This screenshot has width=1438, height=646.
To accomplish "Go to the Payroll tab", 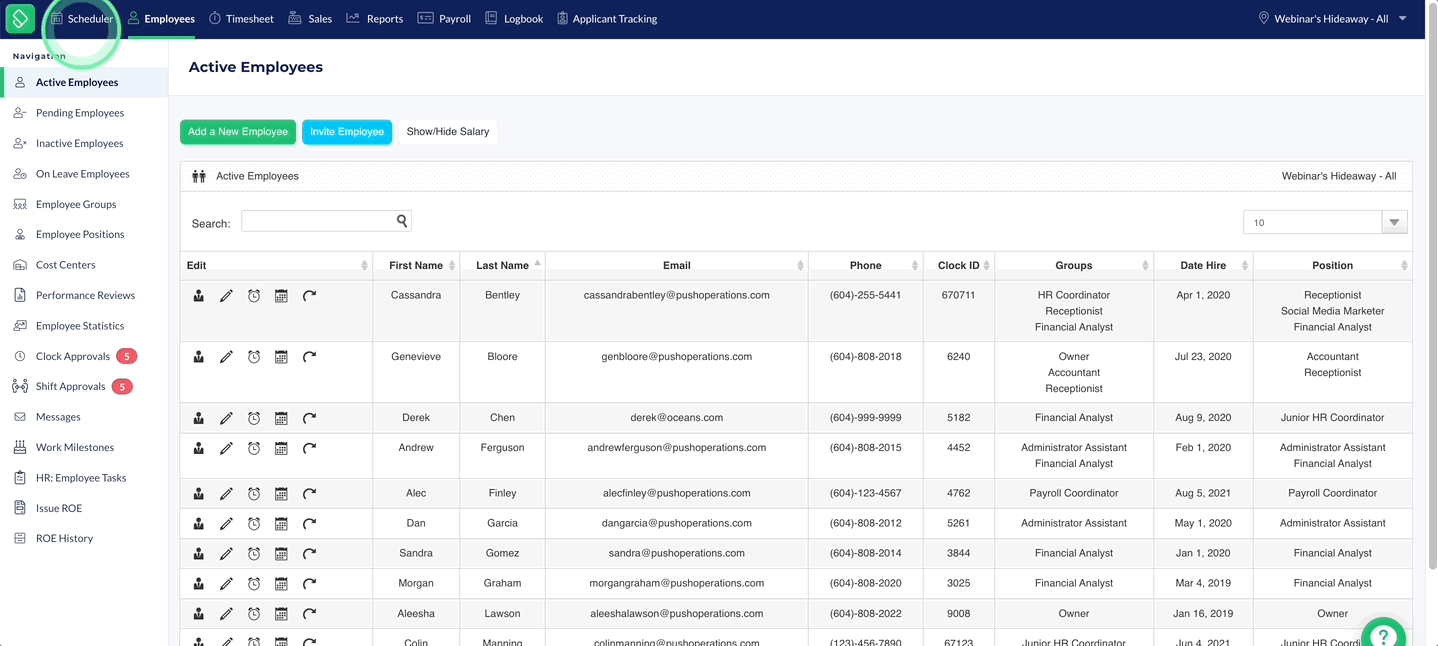I will coord(444,18).
